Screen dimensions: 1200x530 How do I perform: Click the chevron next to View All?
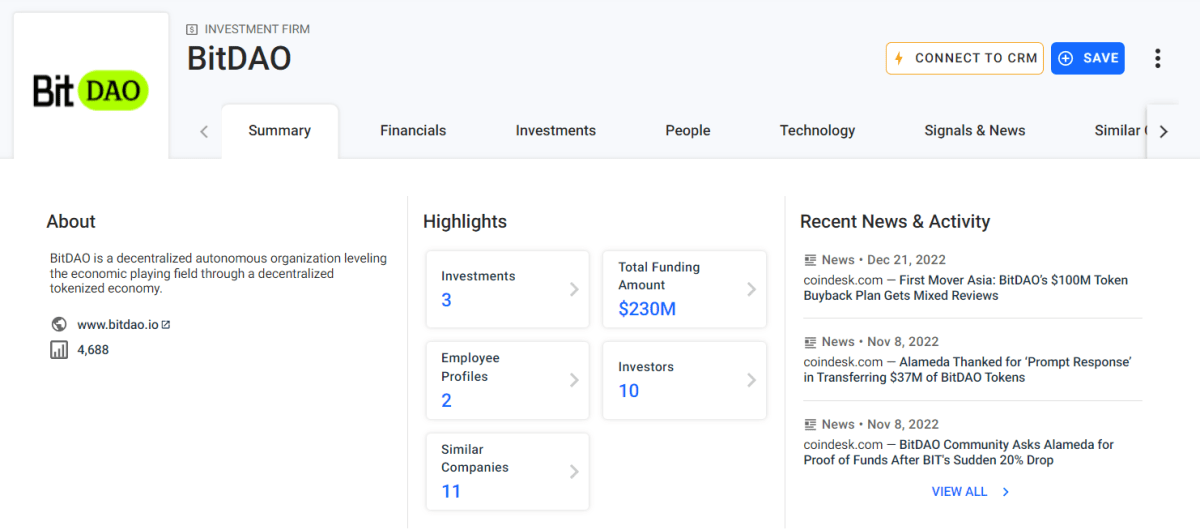1006,492
